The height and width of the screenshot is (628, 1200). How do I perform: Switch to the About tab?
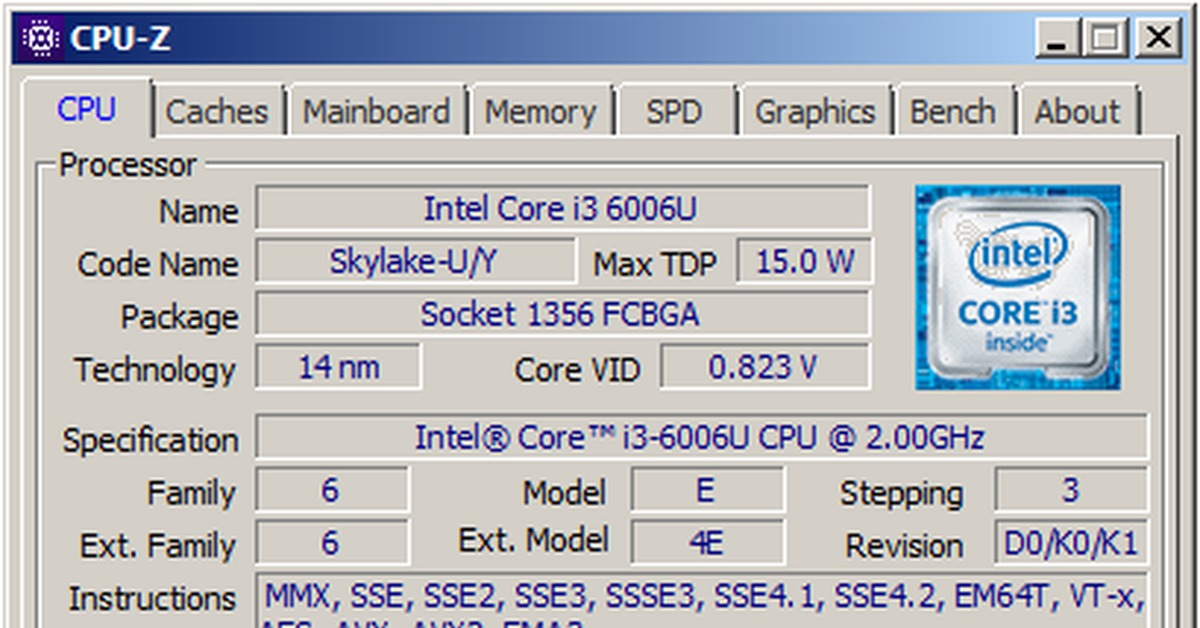click(1077, 112)
